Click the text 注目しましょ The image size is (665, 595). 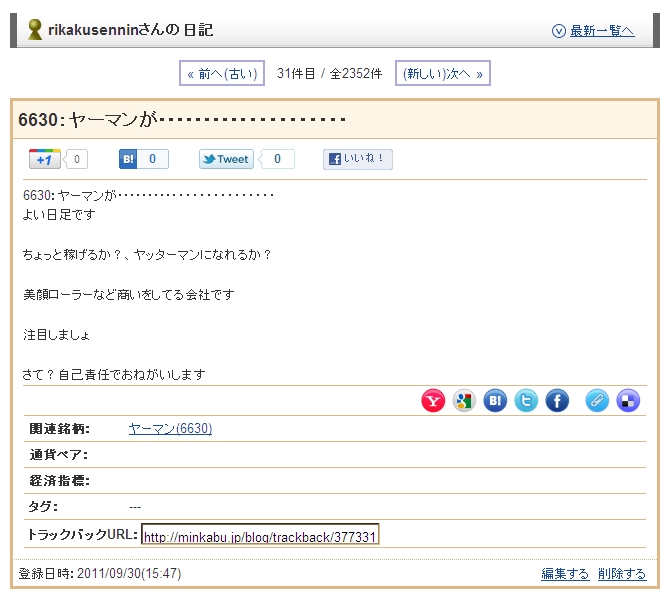tap(56, 335)
